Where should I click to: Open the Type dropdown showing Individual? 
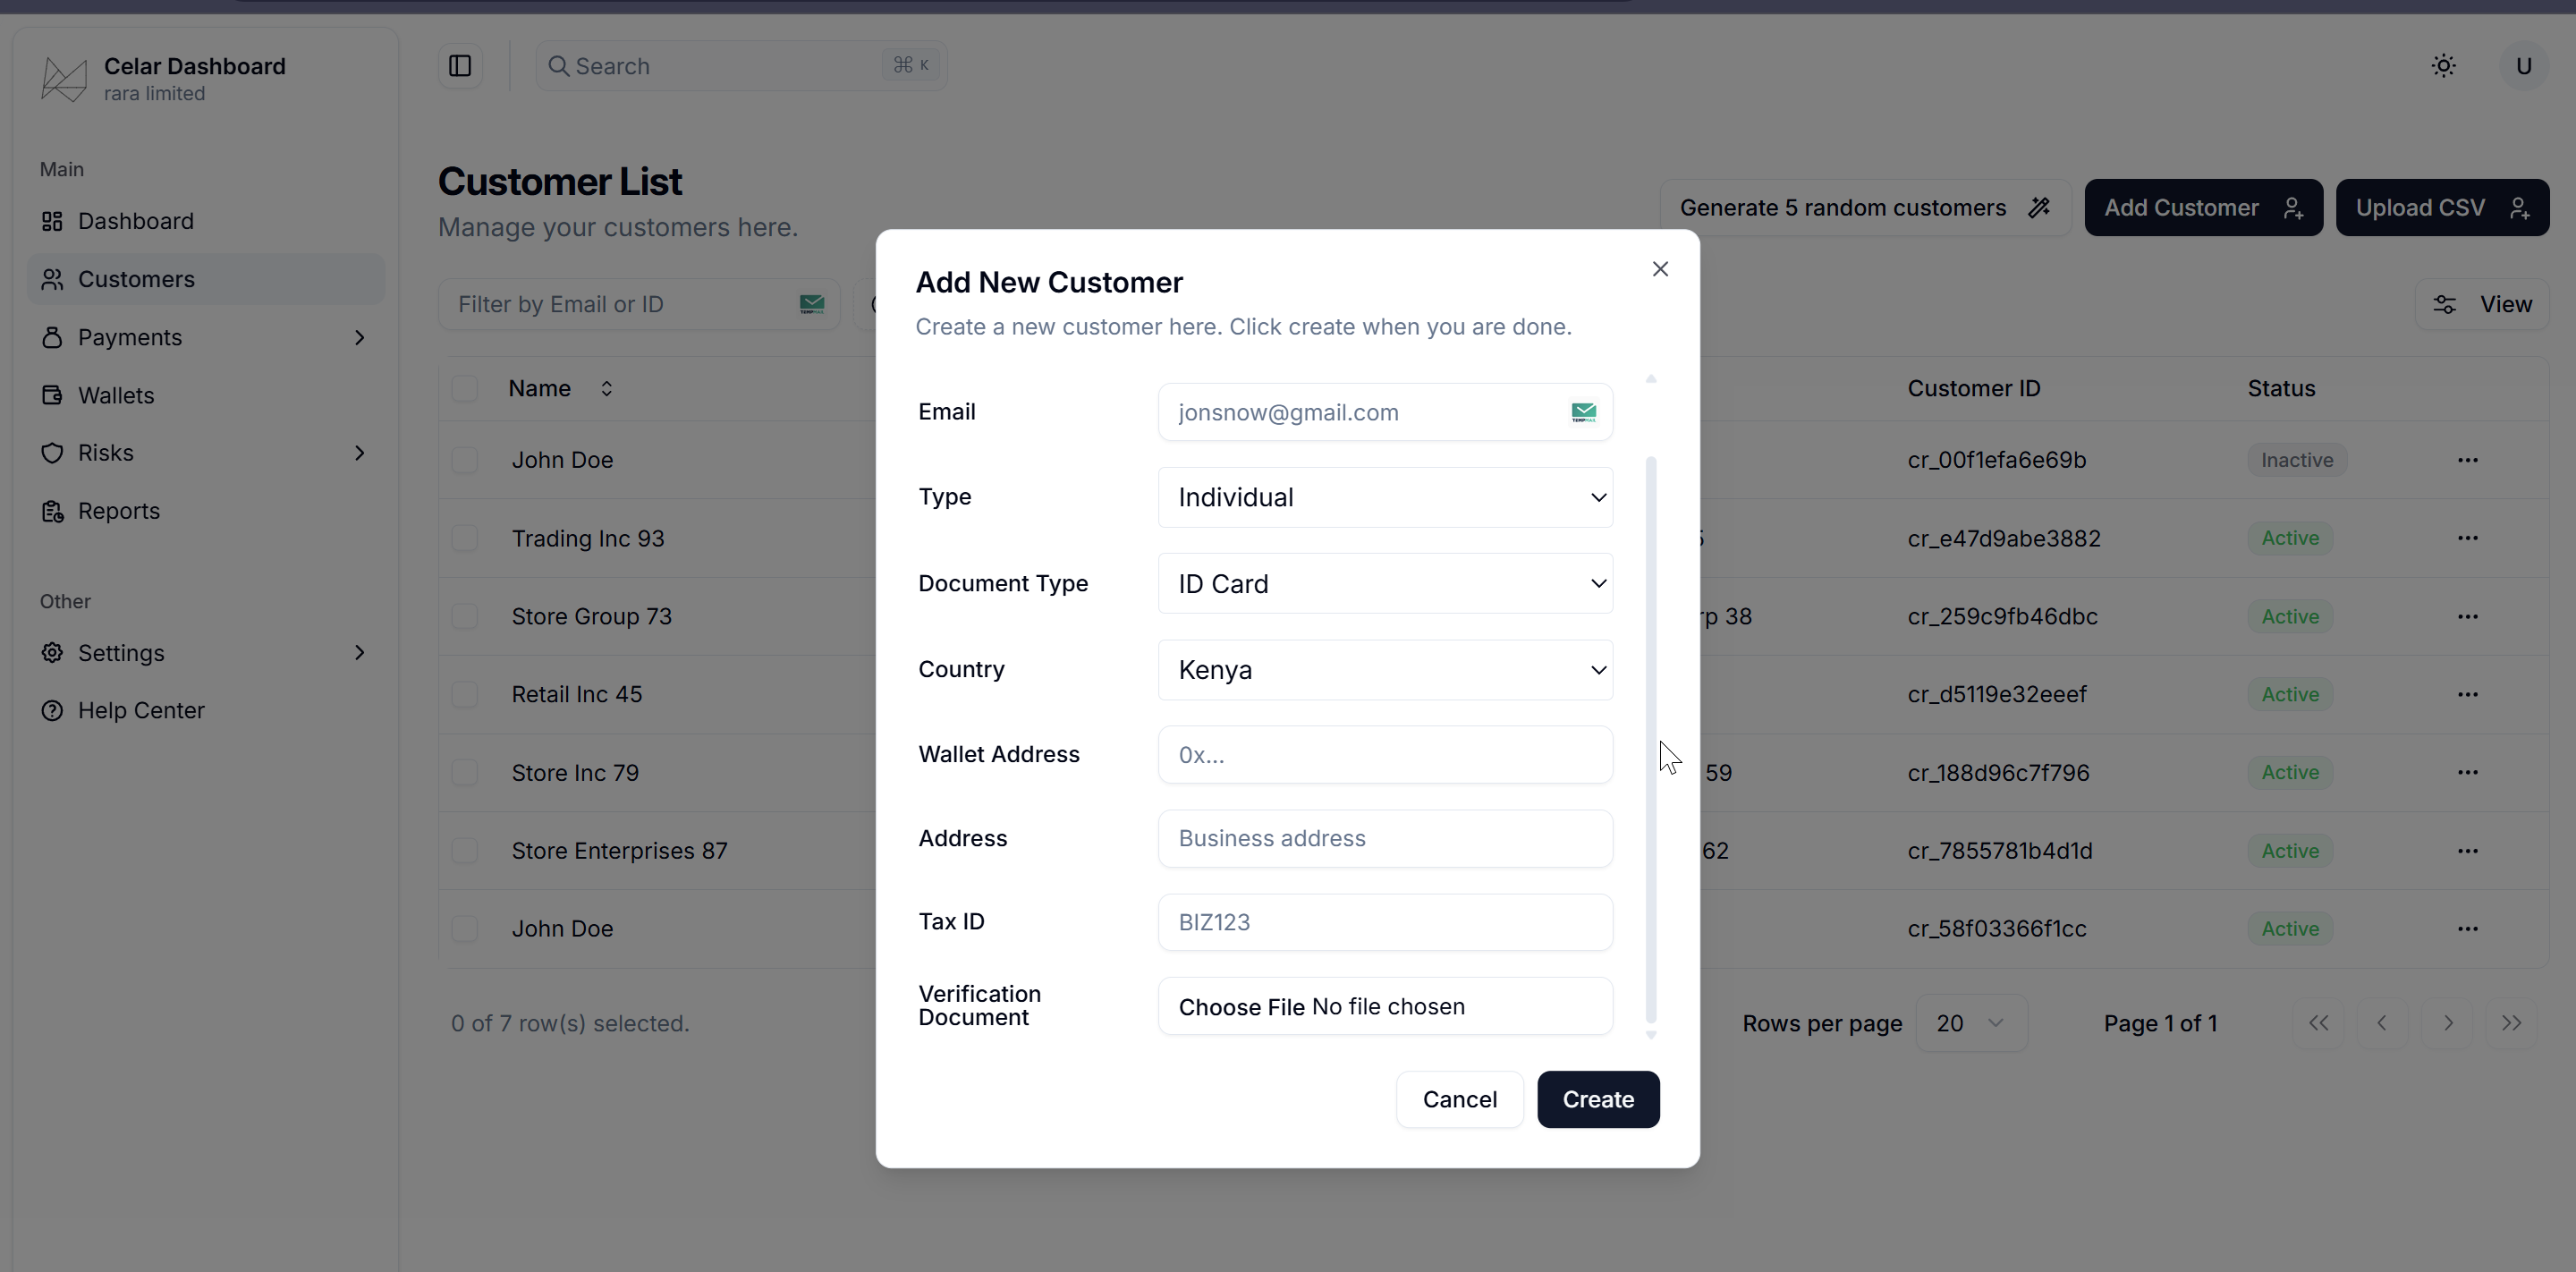click(1384, 497)
